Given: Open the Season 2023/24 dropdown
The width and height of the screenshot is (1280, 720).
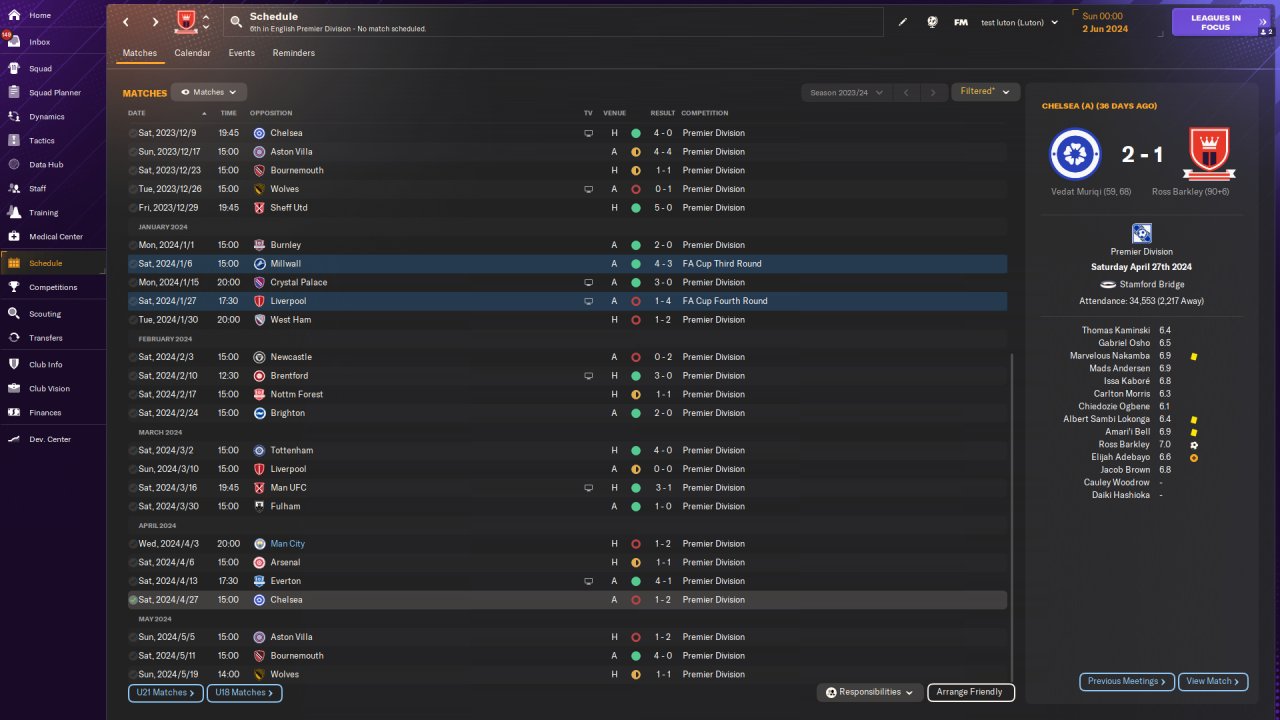Looking at the screenshot, I should (x=846, y=93).
